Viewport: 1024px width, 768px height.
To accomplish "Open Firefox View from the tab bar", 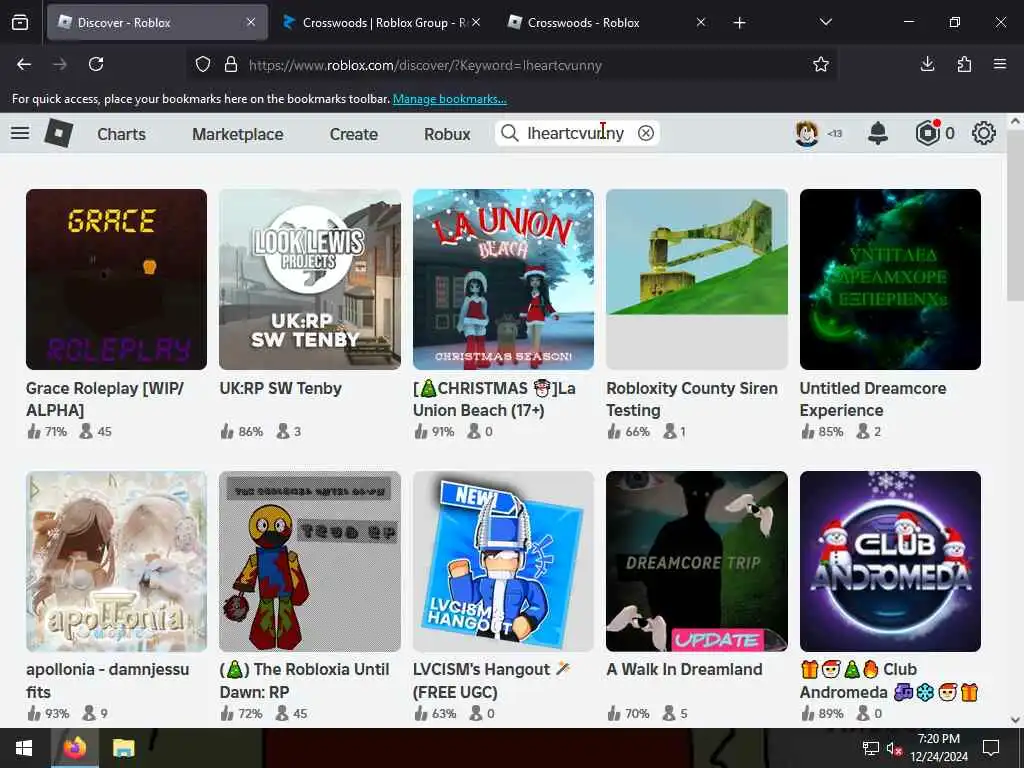I will point(20,22).
